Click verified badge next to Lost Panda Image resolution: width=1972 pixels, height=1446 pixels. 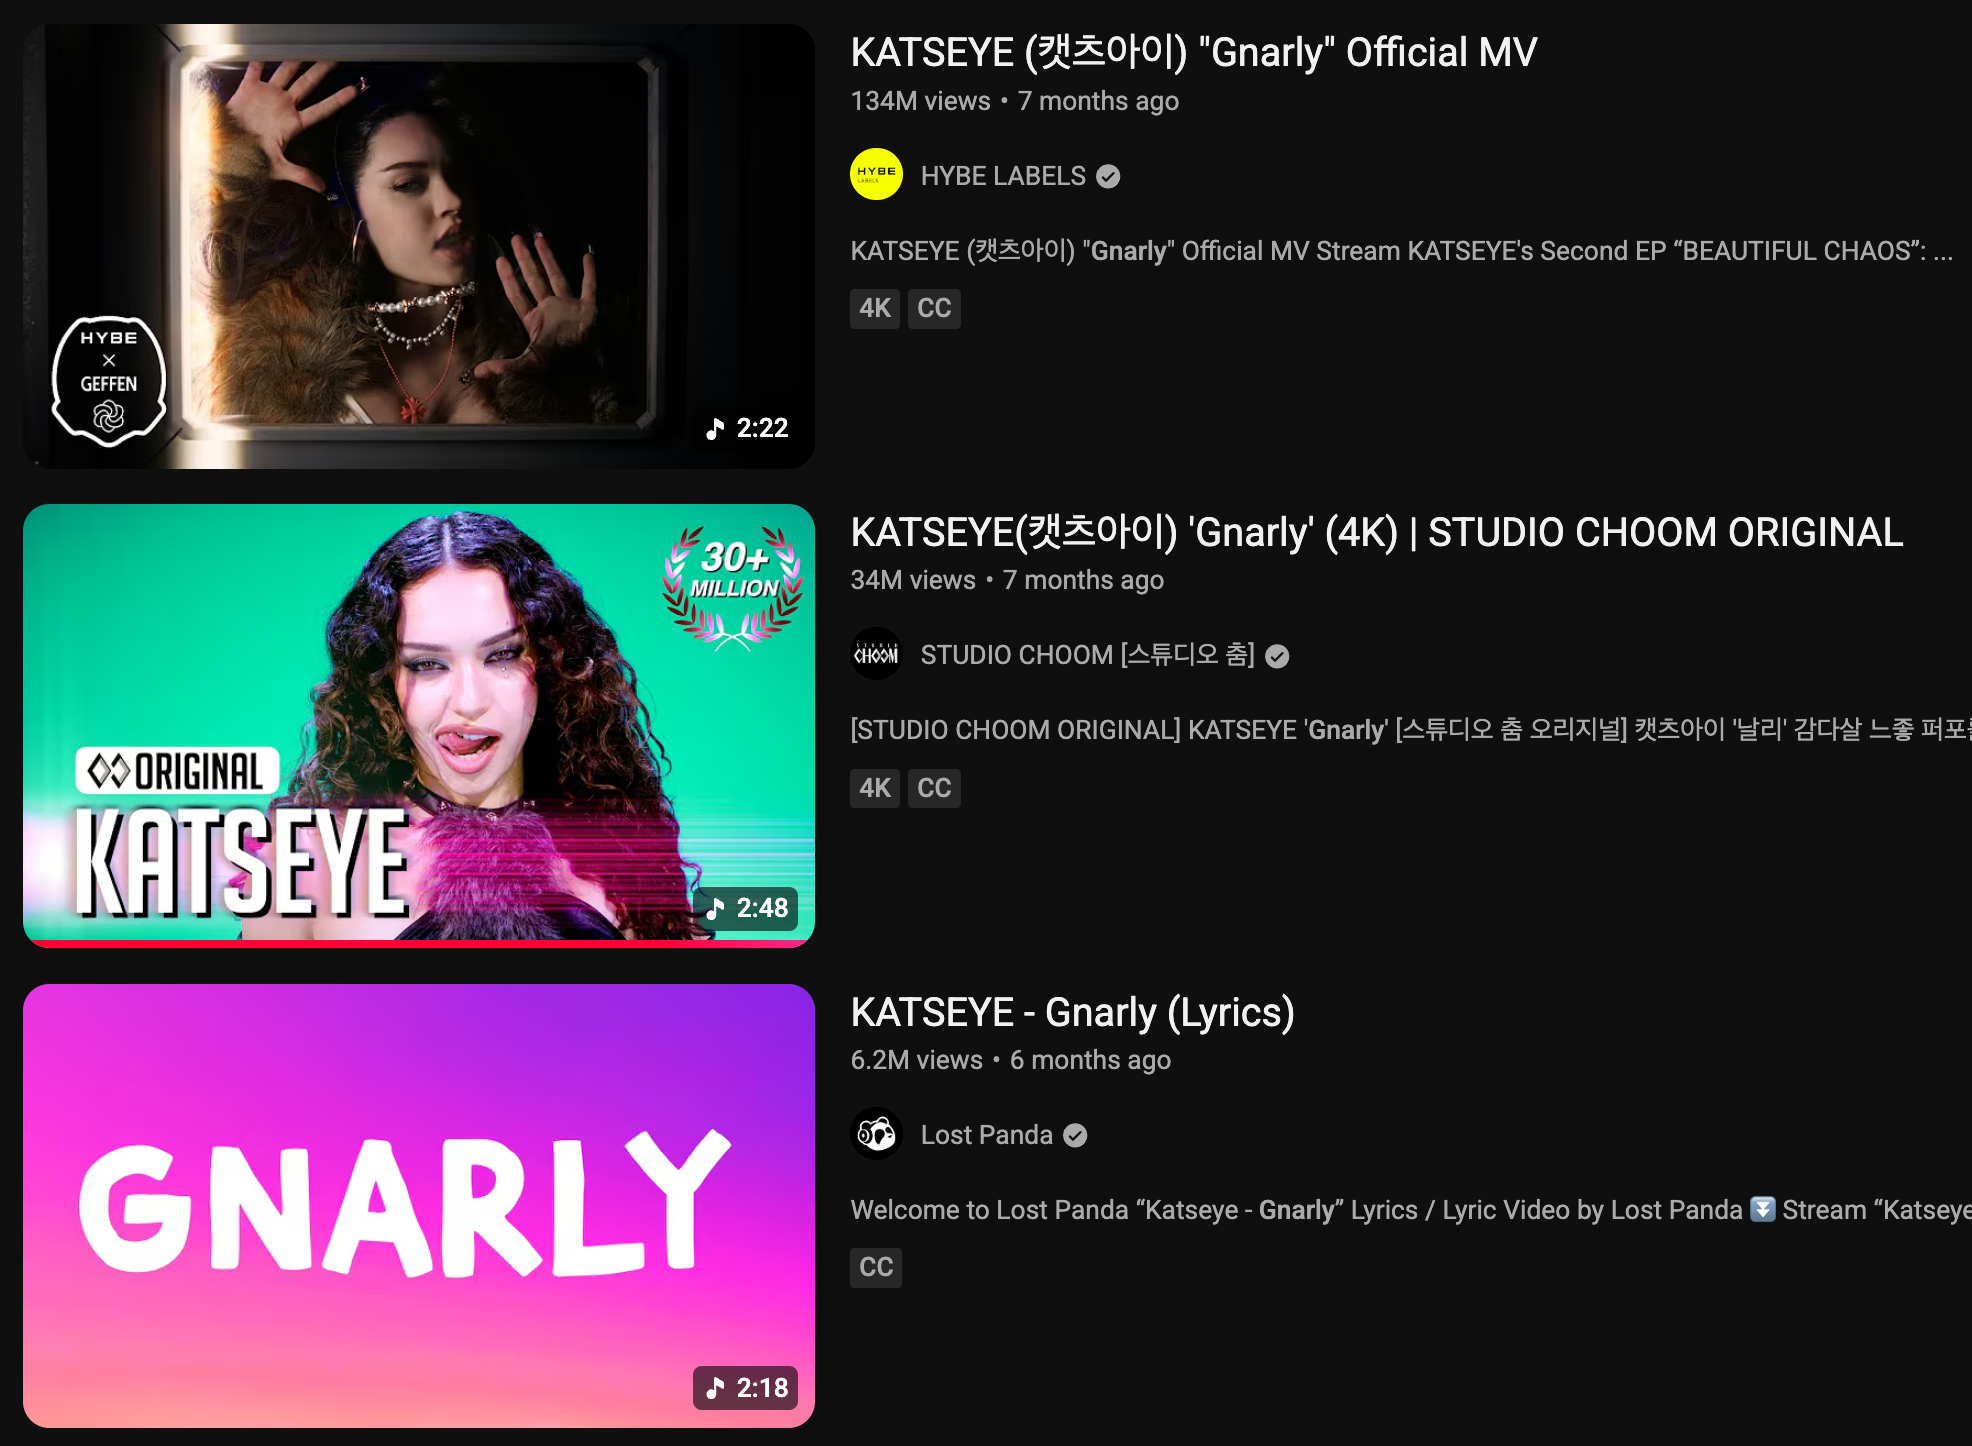[1075, 1135]
